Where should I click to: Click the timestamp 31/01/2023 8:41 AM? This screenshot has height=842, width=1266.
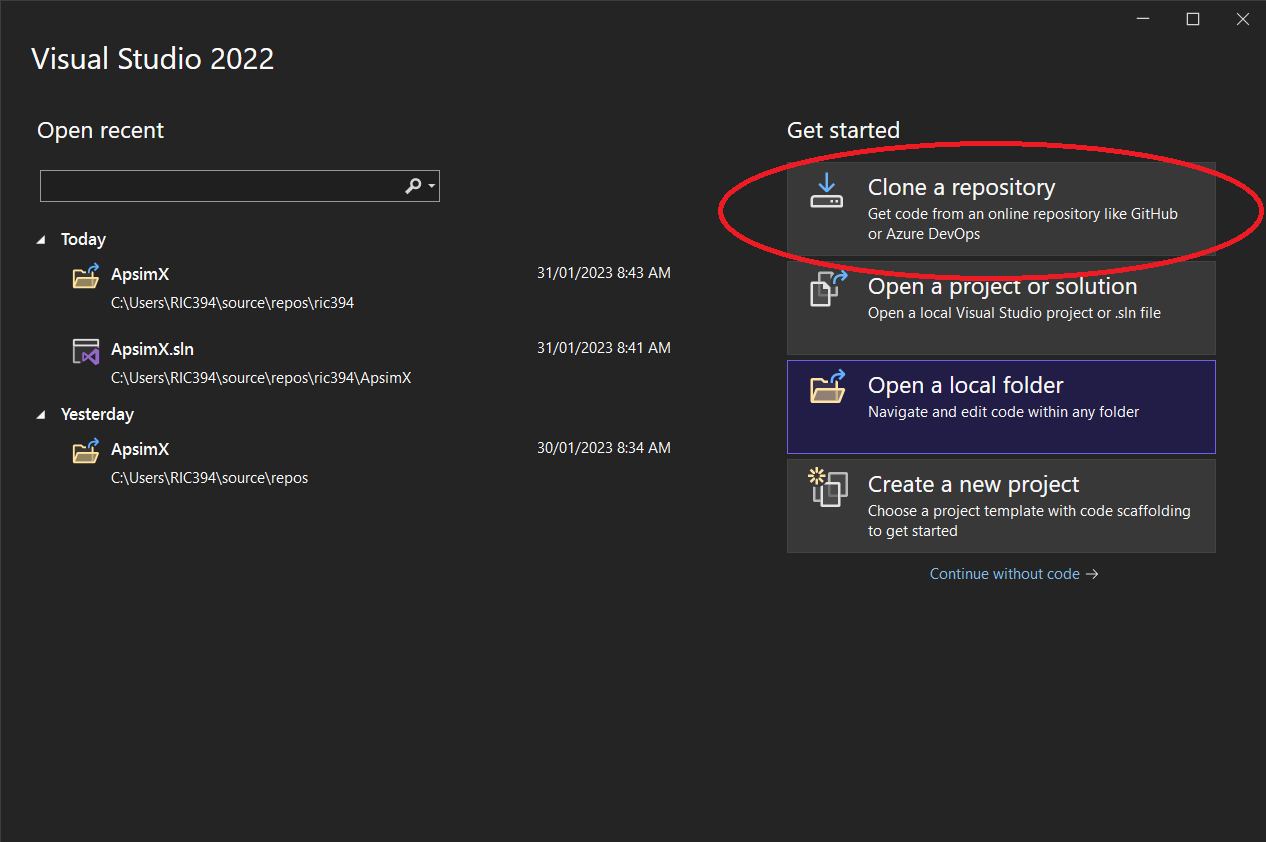604,348
